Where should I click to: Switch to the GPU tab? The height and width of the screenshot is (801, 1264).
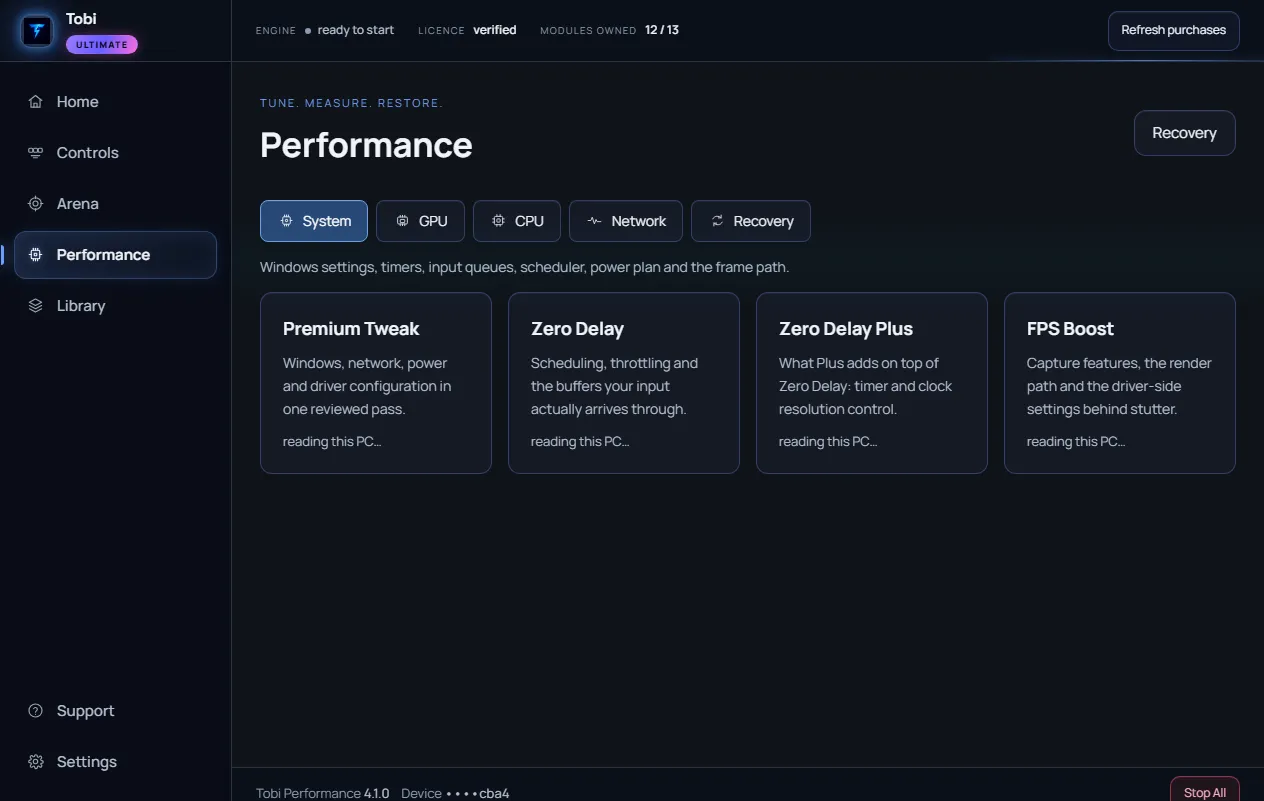(x=420, y=221)
